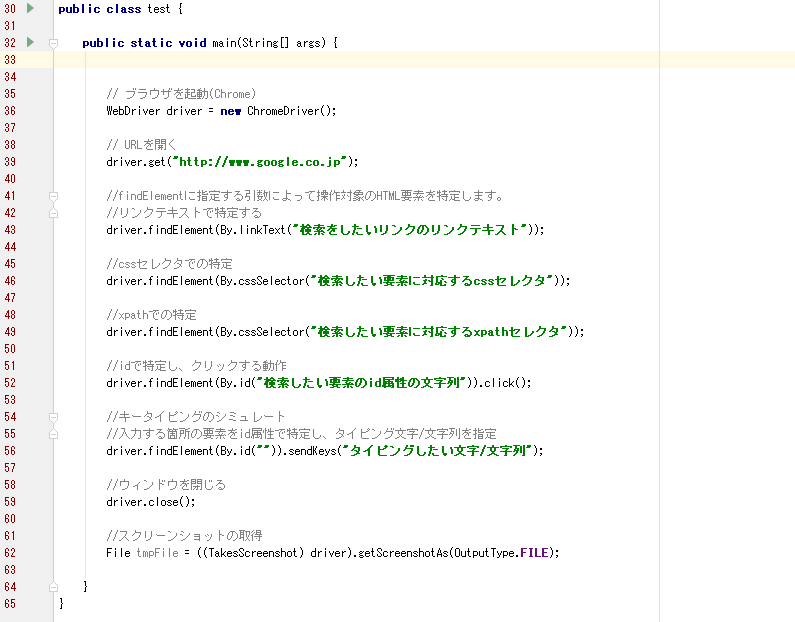
Task: Click fold end marker at line 42
Action: 53,213
